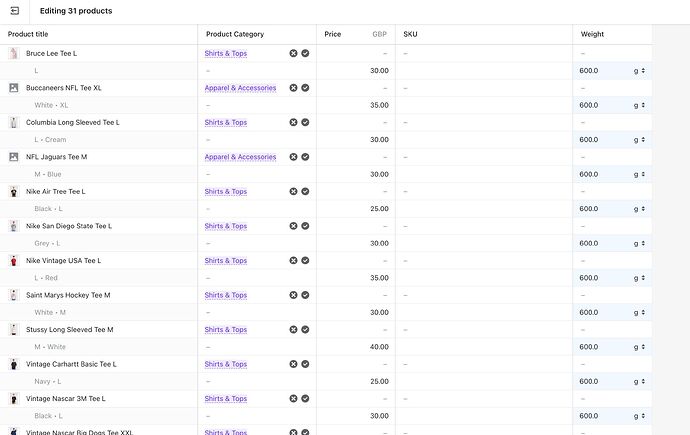Open weight unit selector for Bruce Lee L variant
The image size is (690, 435).
[x=639, y=71]
